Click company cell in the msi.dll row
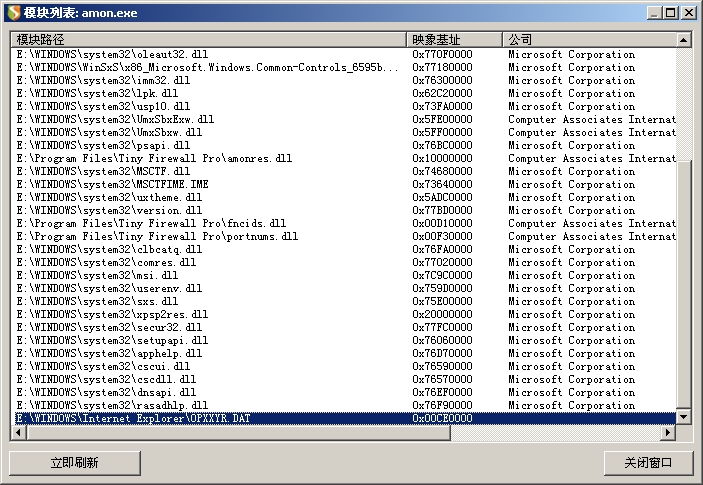Screen dimensions: 703x485 click(x=572, y=275)
